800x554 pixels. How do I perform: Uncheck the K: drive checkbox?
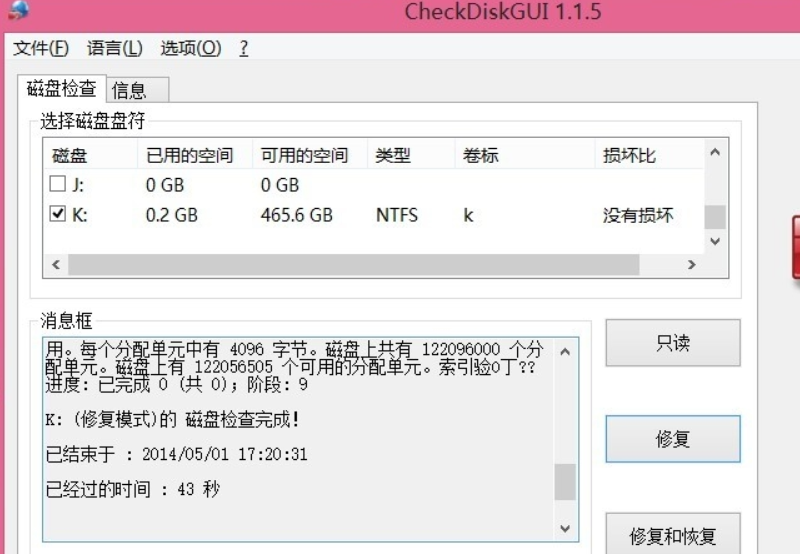pos(58,214)
